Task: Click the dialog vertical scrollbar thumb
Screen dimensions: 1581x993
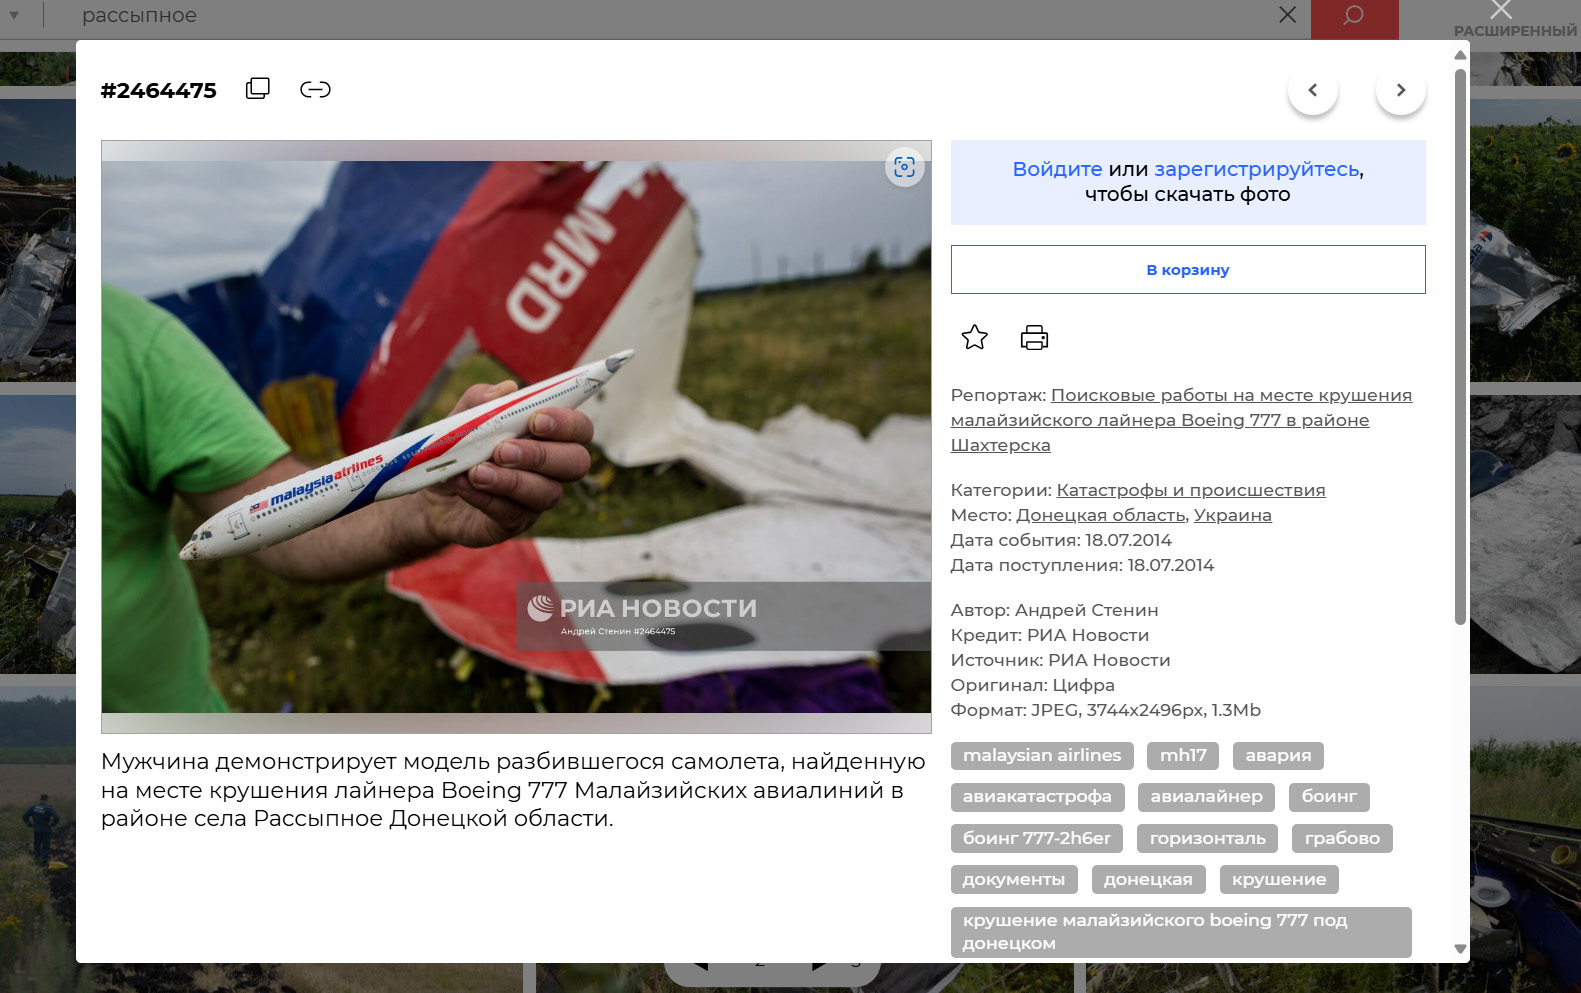Action: [x=1460, y=347]
